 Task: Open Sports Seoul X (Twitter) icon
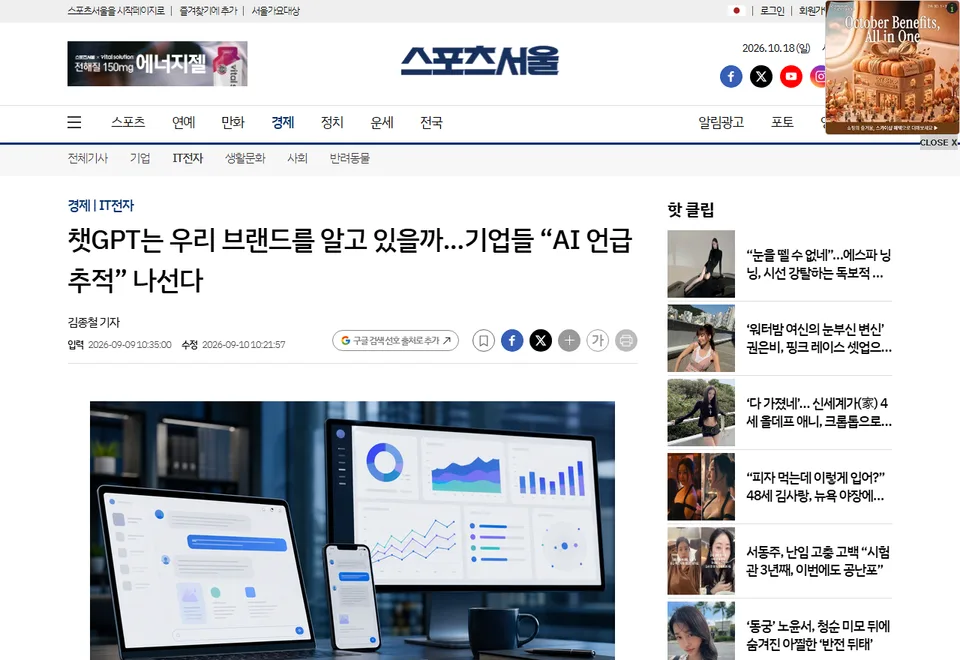pos(761,77)
